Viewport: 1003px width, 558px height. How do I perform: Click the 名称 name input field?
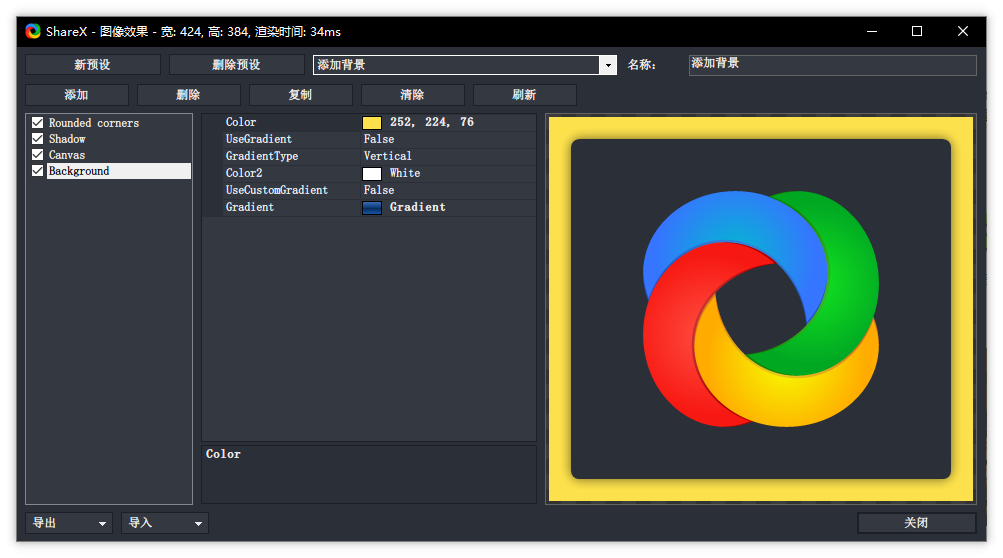pos(832,65)
